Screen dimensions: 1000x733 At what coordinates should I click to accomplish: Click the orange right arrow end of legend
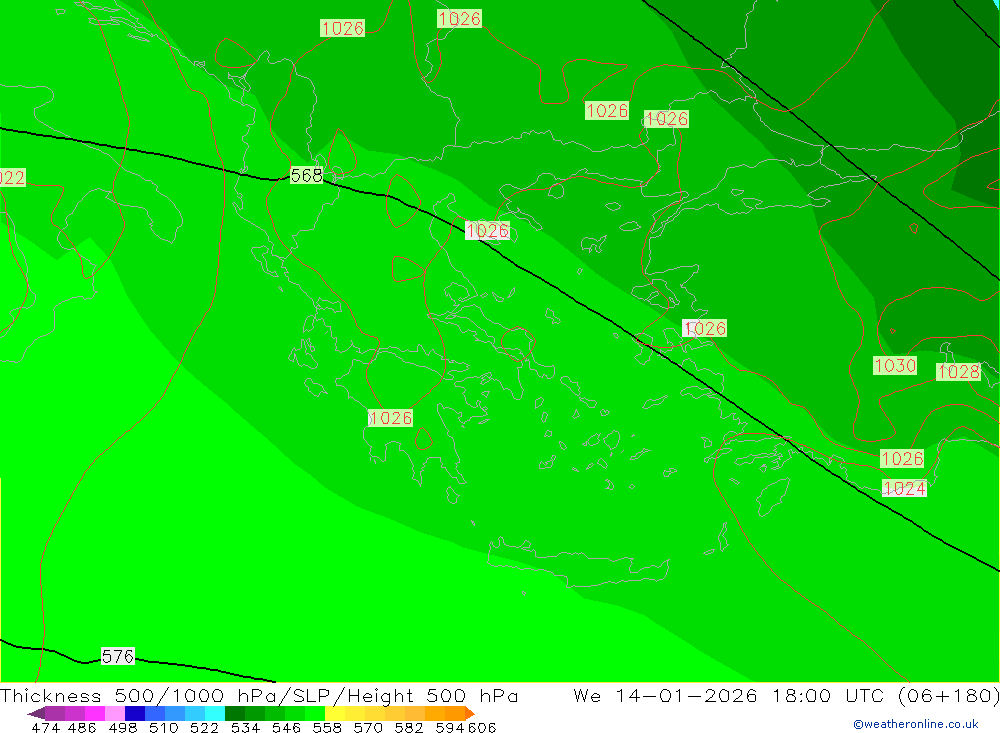point(470,713)
